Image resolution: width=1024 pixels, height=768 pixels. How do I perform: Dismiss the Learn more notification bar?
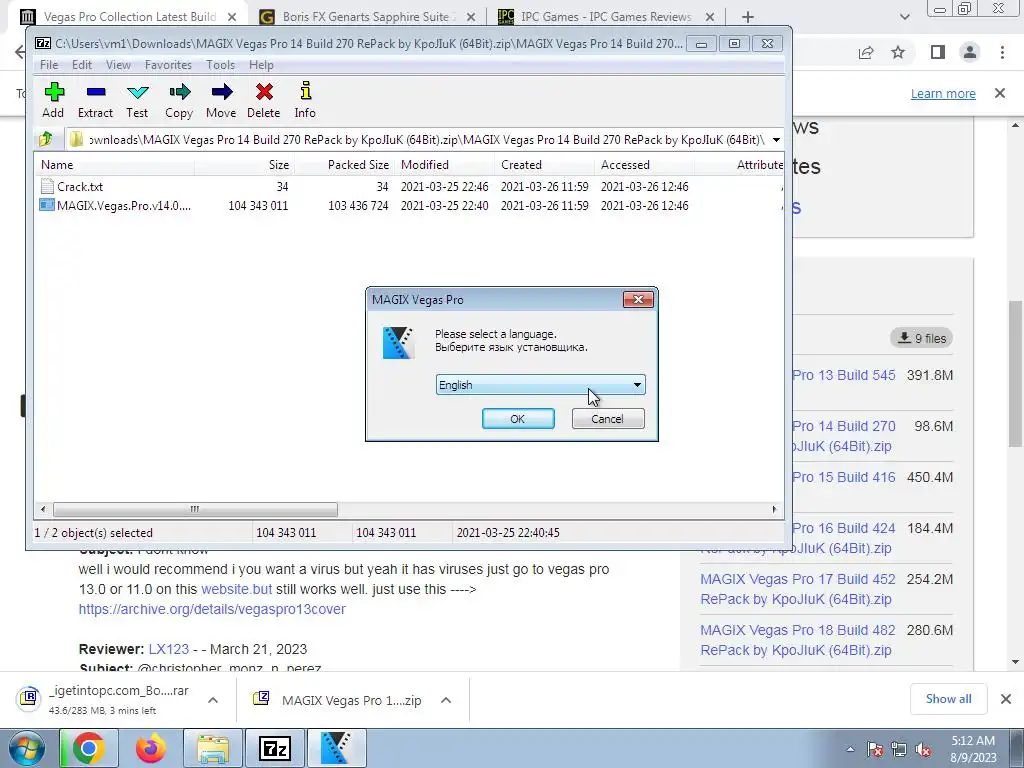[x=1000, y=93]
